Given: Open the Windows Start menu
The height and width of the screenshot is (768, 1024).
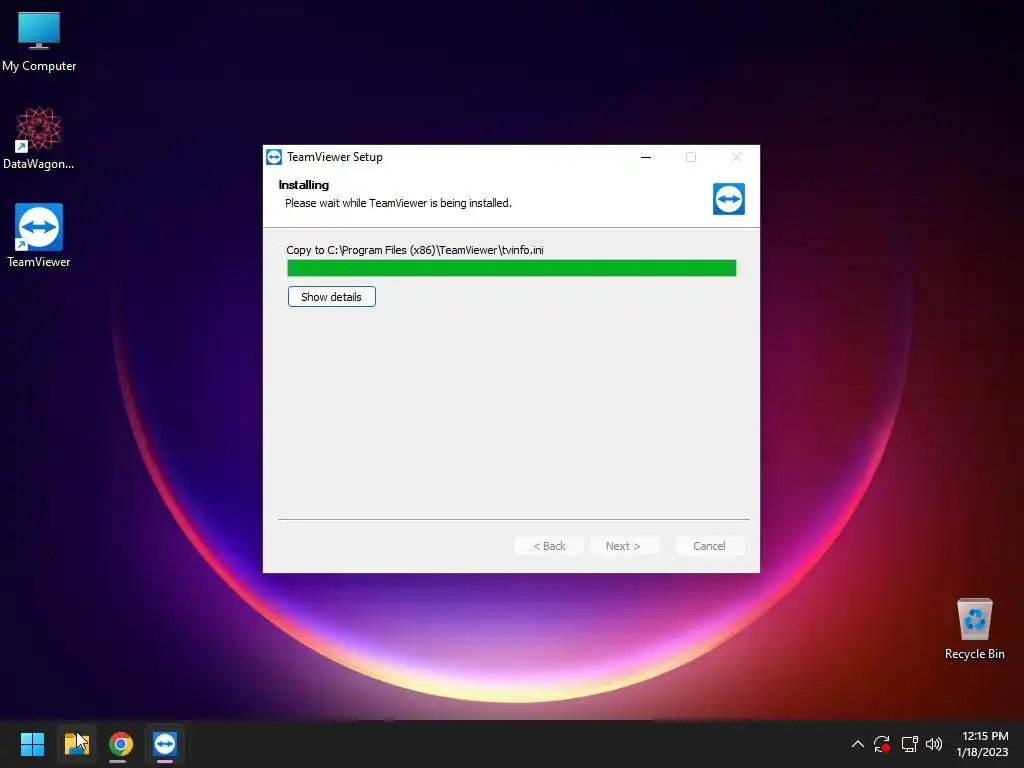Looking at the screenshot, I should click(32, 744).
